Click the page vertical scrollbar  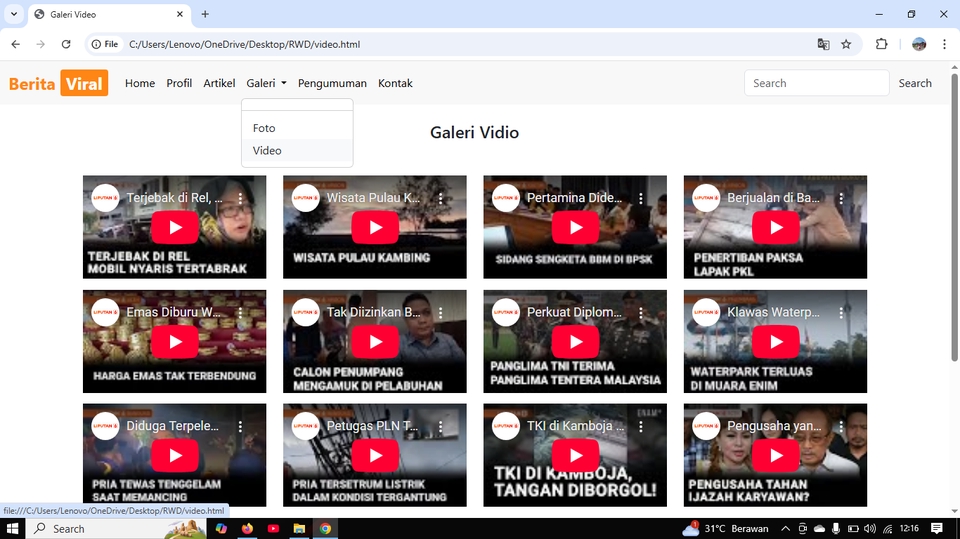pyautogui.click(x=954, y=220)
